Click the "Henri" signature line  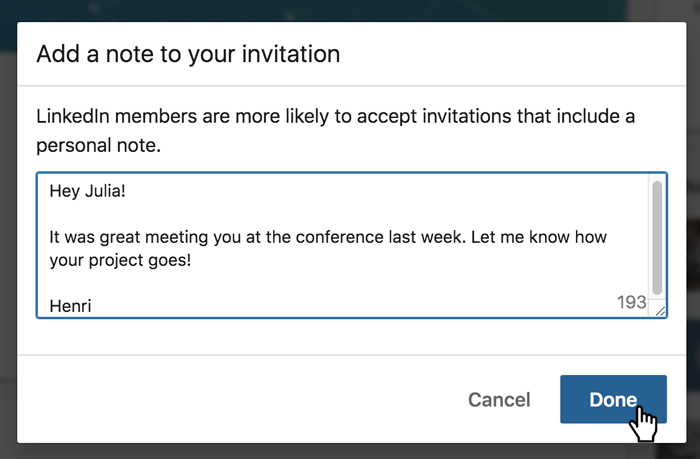[x=70, y=306]
